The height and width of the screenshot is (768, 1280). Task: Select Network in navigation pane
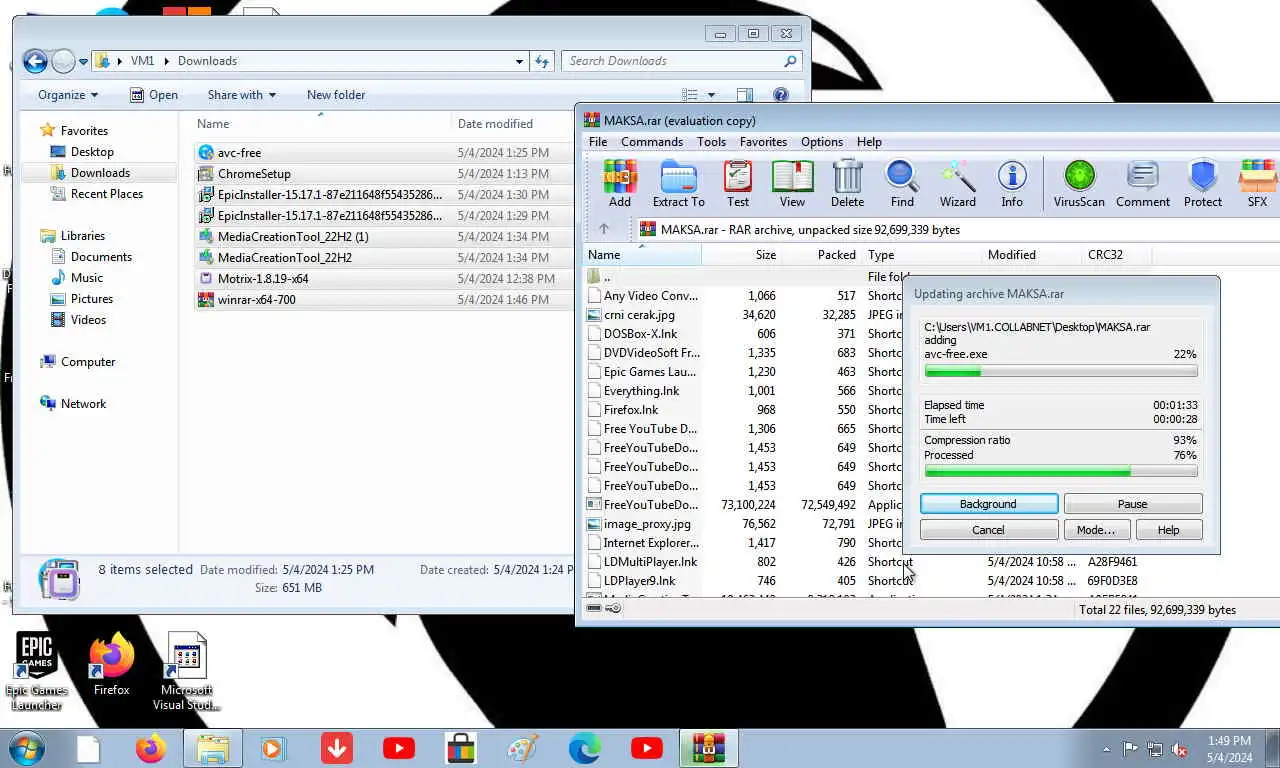pos(83,404)
